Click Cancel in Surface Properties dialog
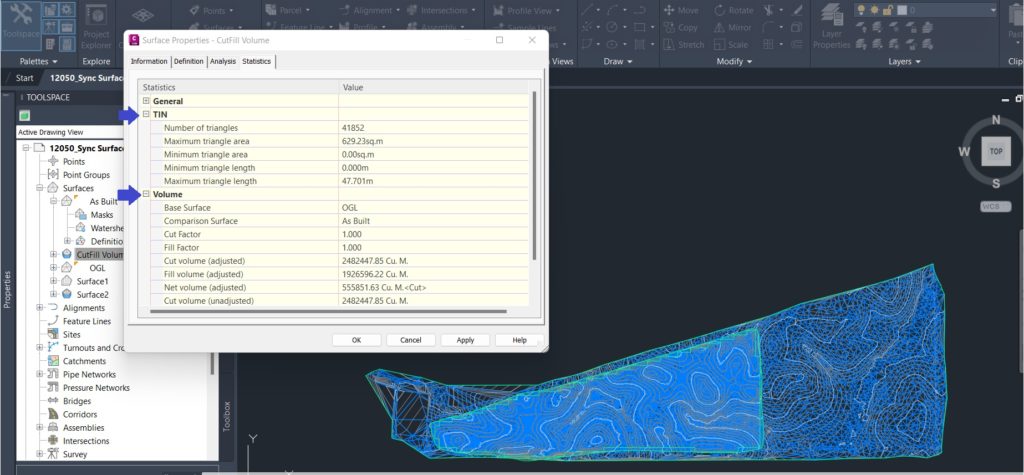Viewport: 1024px width, 475px height. pos(411,340)
